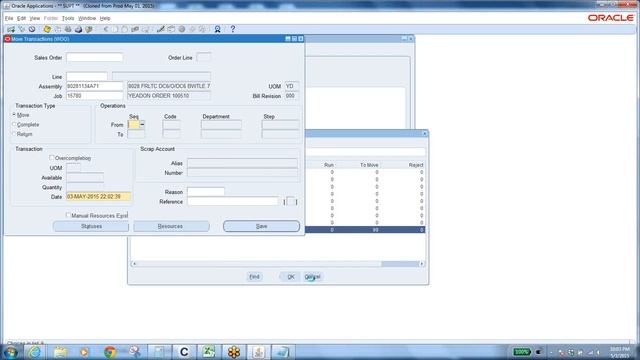Click the Print toolbar icon
Viewport: 640px width, 360px height.
pos(78,29)
